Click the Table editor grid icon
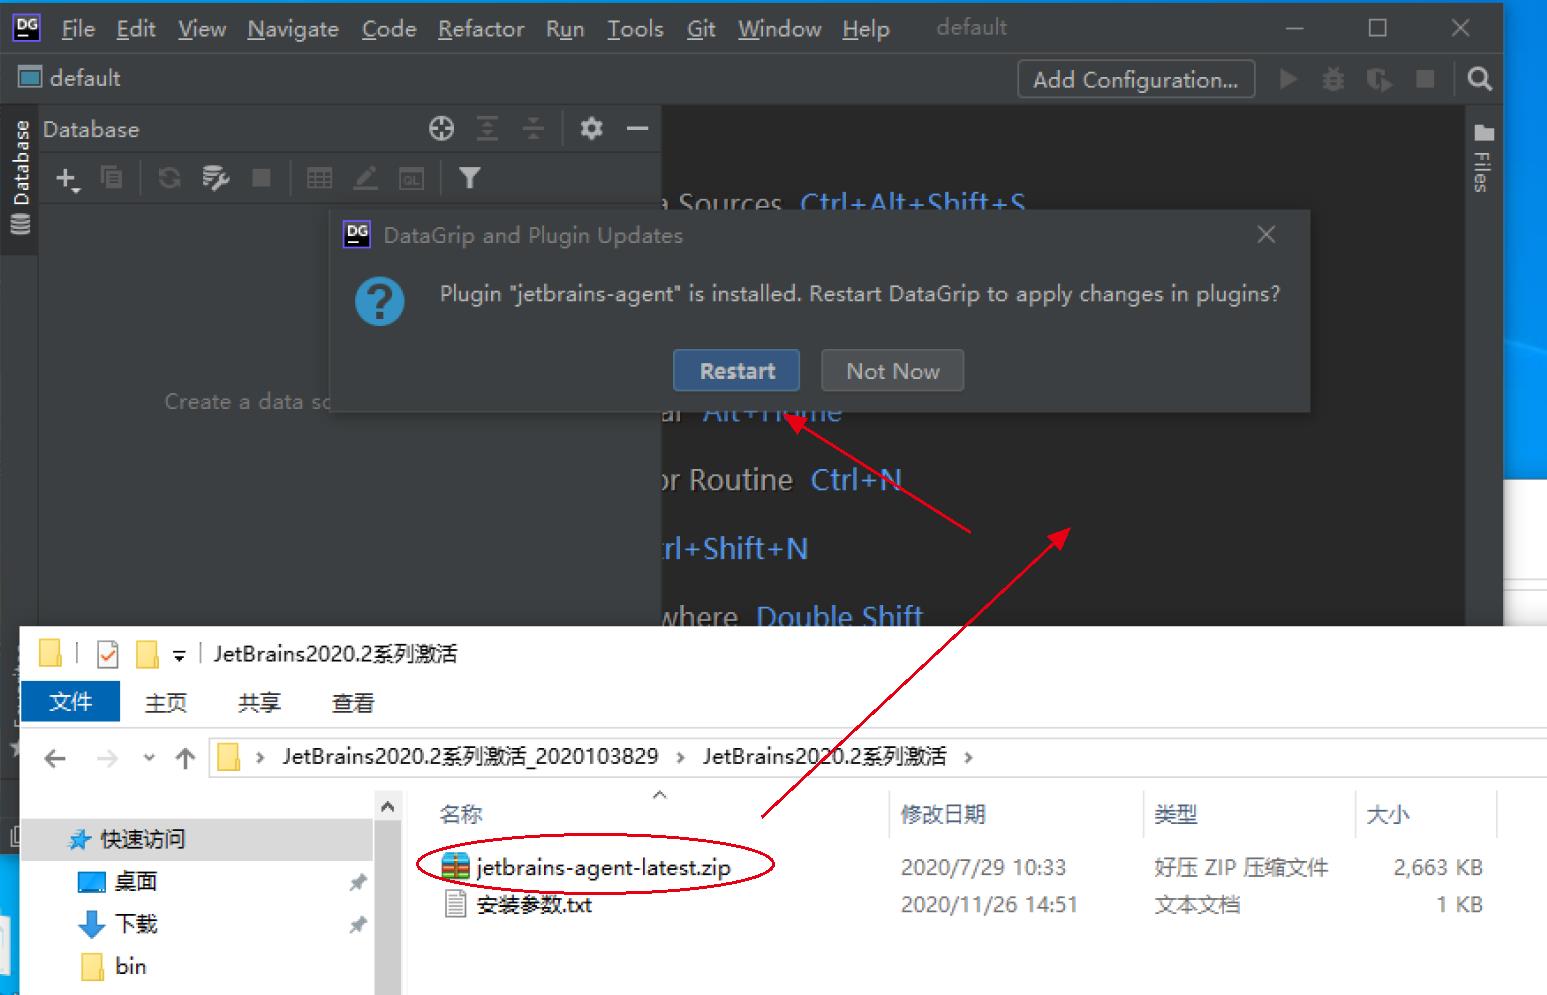Image resolution: width=1547 pixels, height=995 pixels. [319, 178]
